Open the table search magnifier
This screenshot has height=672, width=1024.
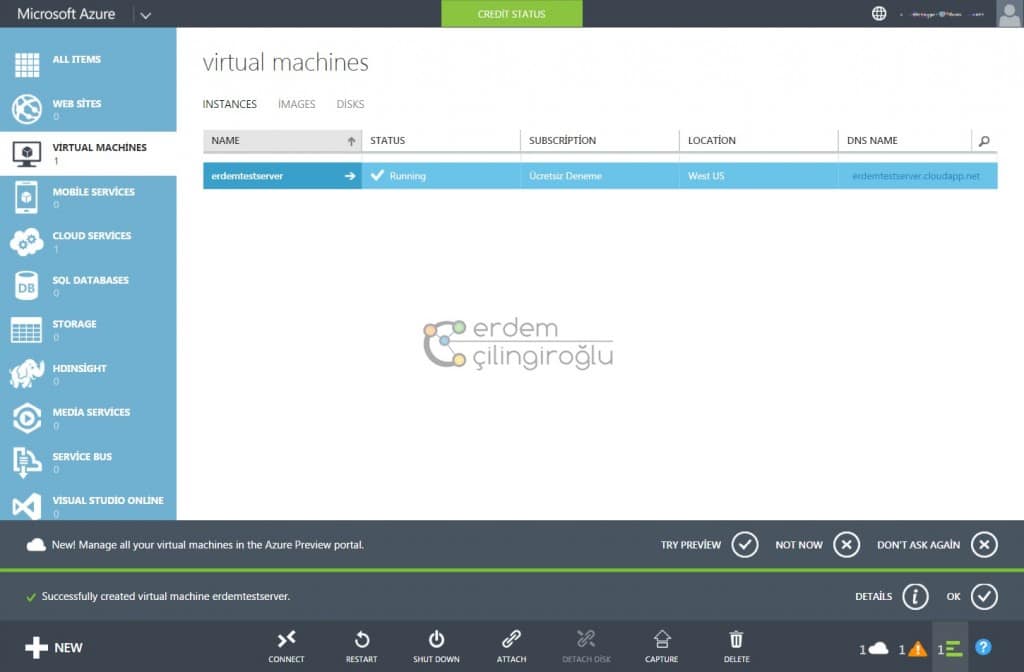[984, 140]
